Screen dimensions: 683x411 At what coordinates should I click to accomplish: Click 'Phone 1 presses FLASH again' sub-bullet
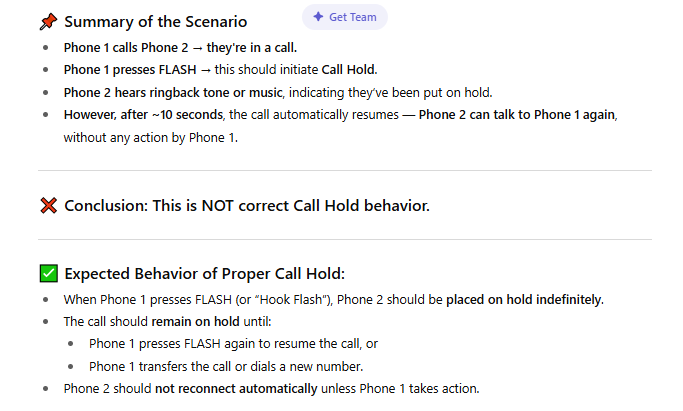233,344
